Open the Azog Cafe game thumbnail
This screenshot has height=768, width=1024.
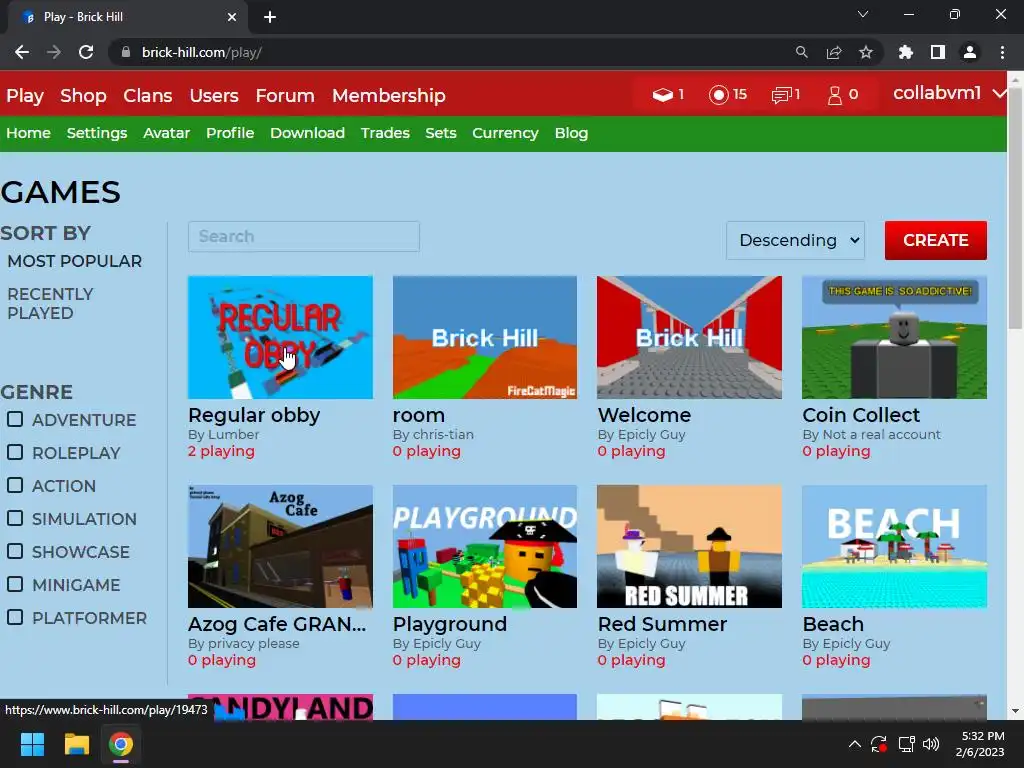click(x=280, y=546)
